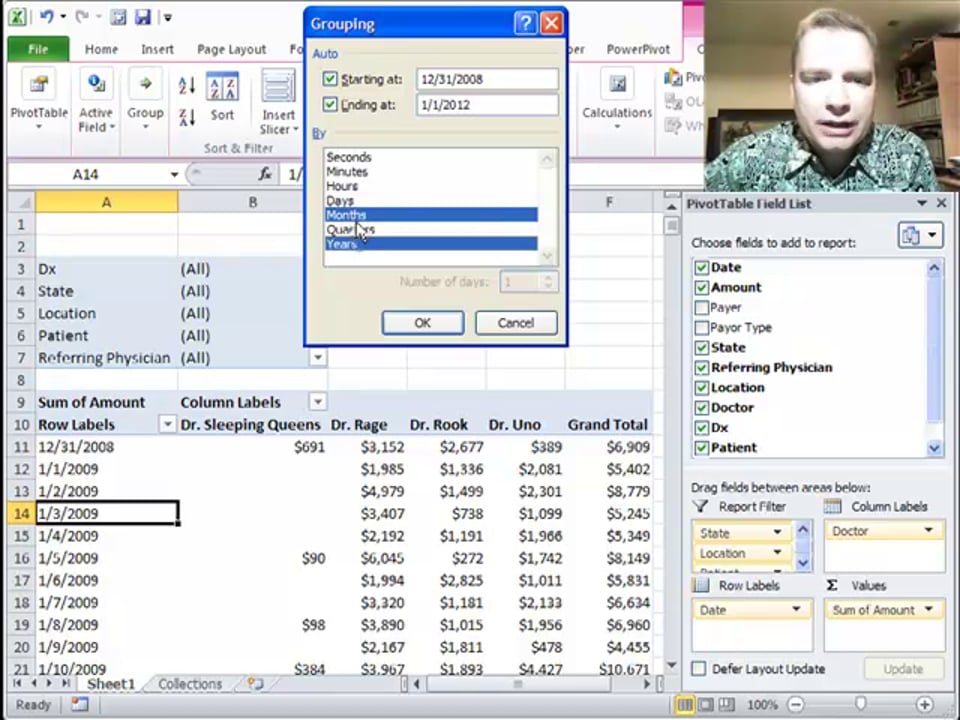Click the zoom in plus button

pyautogui.click(x=924, y=704)
